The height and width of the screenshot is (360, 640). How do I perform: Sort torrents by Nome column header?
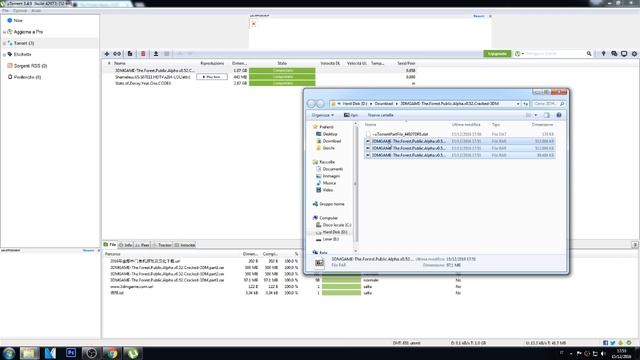[120, 63]
